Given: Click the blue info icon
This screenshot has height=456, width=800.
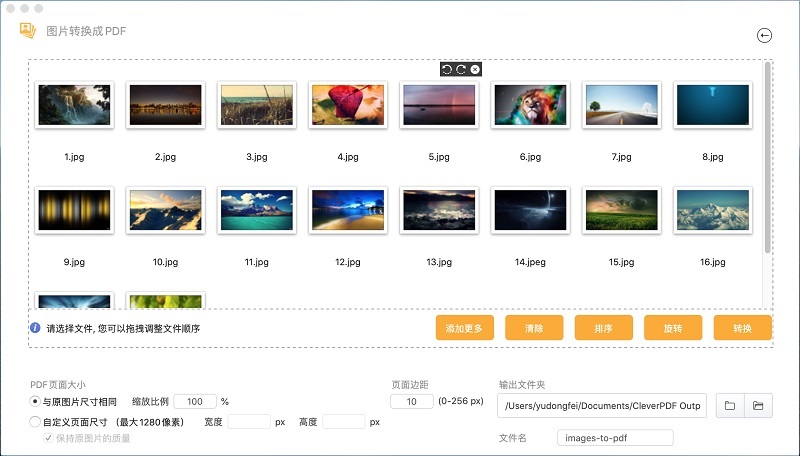Looking at the screenshot, I should pyautogui.click(x=35, y=328).
